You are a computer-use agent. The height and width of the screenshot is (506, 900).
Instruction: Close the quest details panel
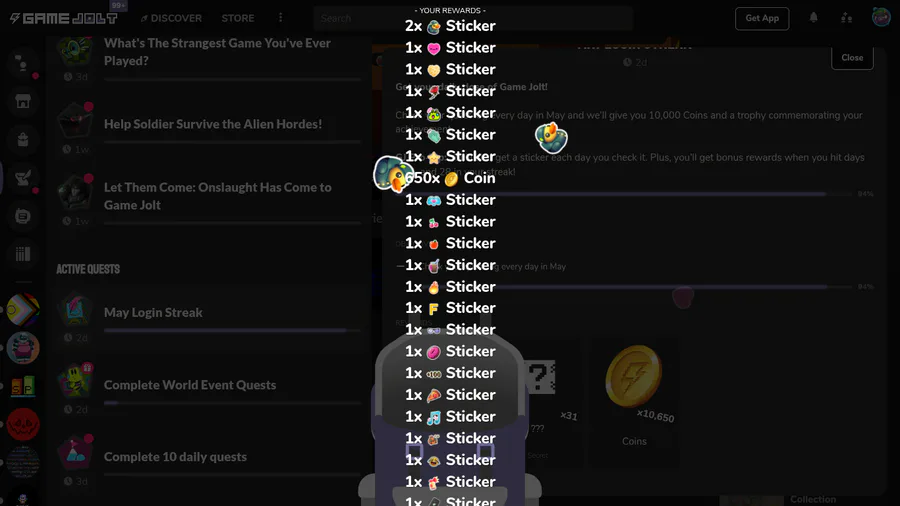tap(852, 57)
